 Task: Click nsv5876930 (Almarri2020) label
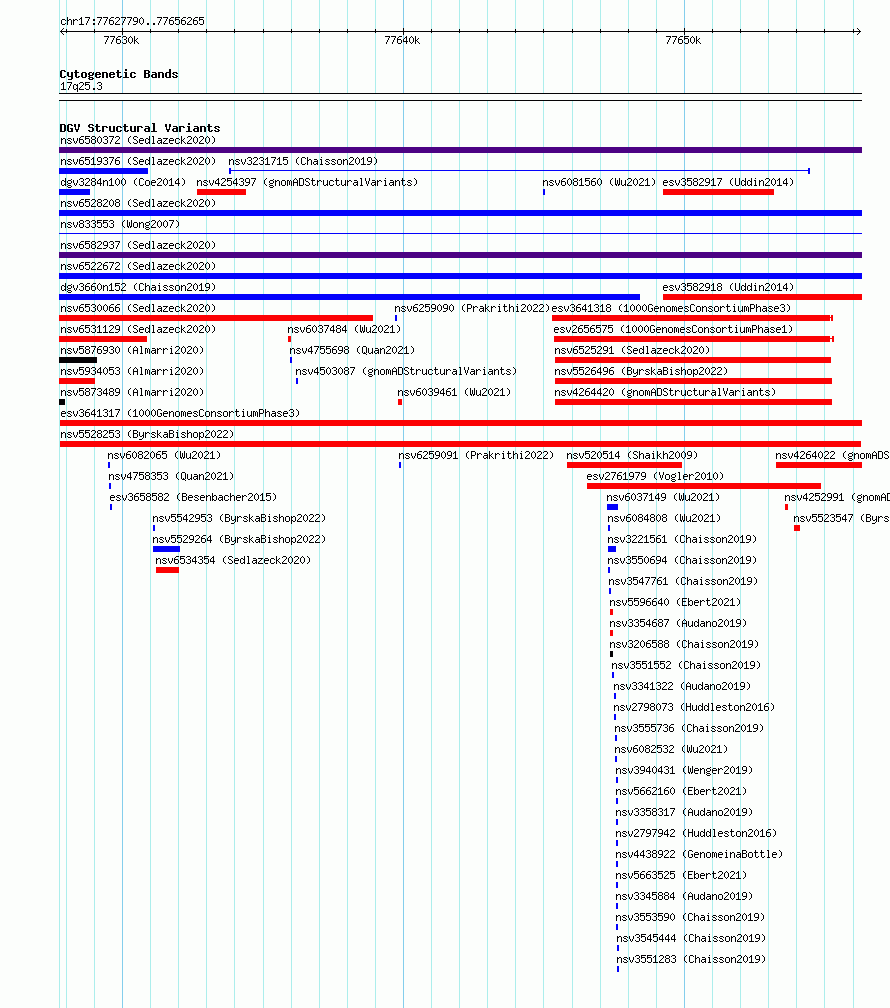[132, 350]
